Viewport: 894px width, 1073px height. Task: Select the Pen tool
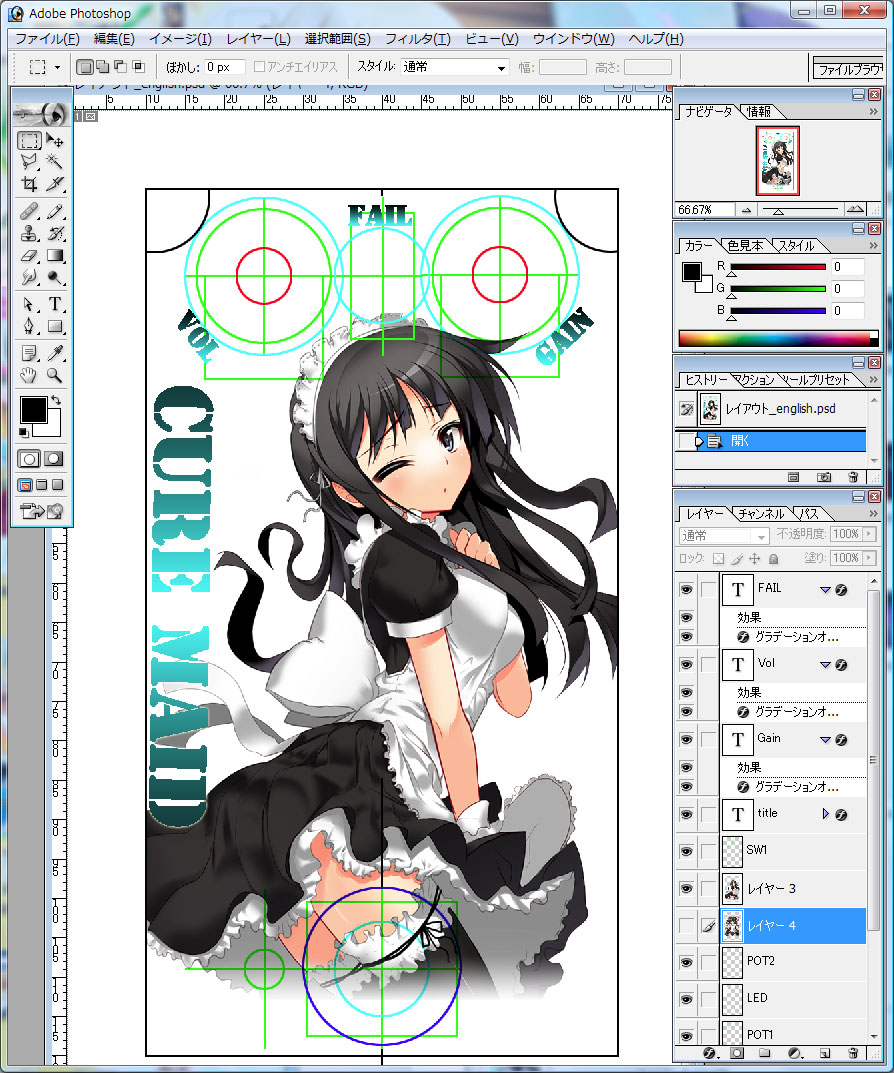pyautogui.click(x=29, y=326)
